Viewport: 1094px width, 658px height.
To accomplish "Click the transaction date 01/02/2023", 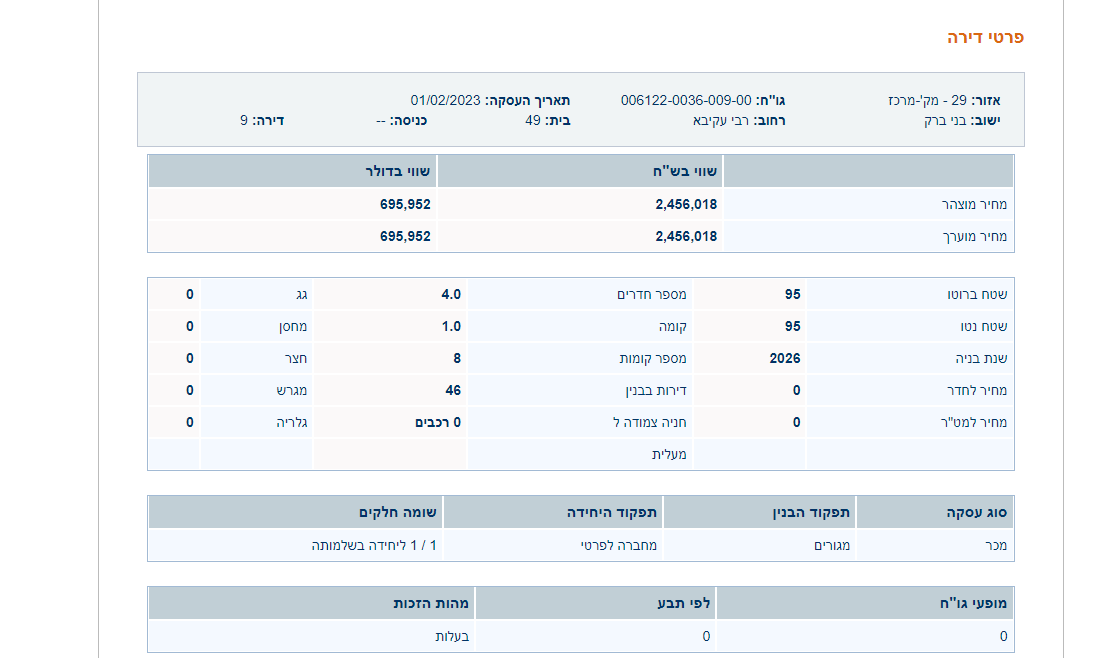I will click(x=445, y=100).
